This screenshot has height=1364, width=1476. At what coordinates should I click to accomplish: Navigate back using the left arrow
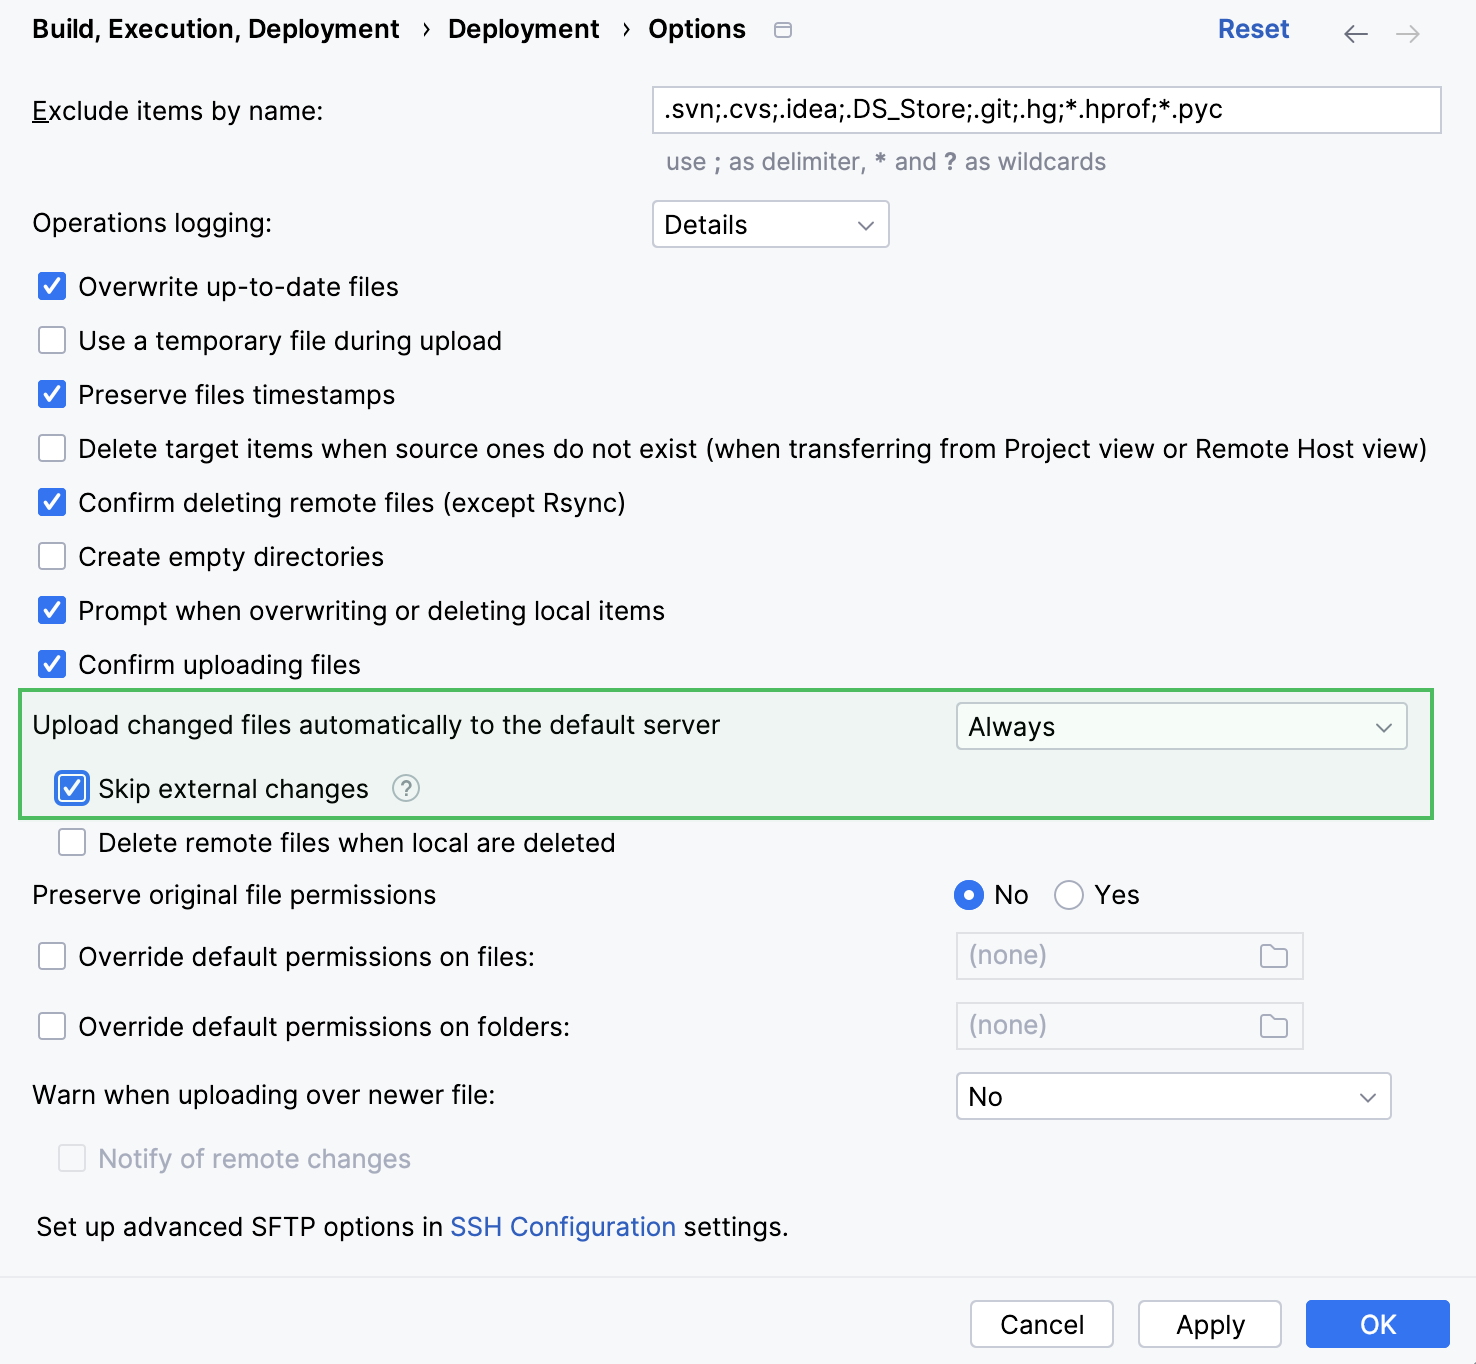click(x=1355, y=33)
